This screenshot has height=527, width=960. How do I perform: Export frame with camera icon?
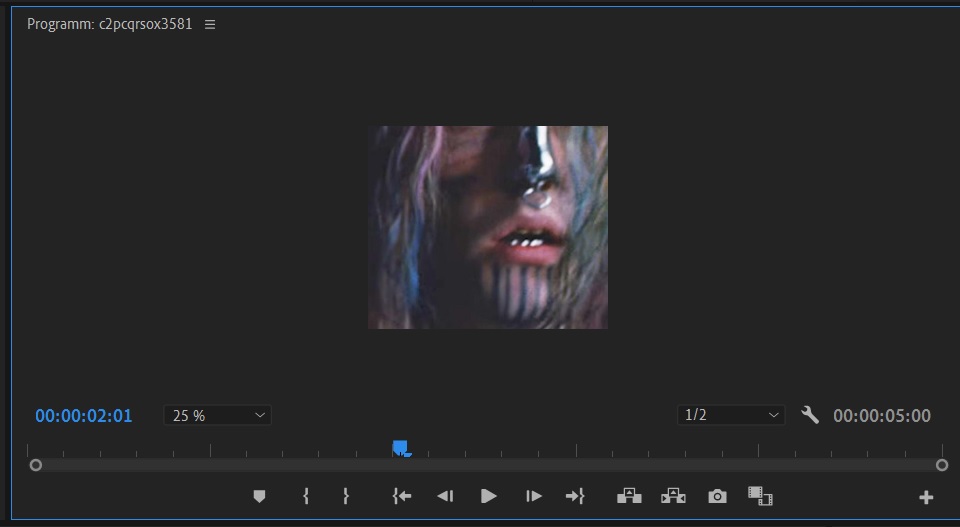(718, 496)
